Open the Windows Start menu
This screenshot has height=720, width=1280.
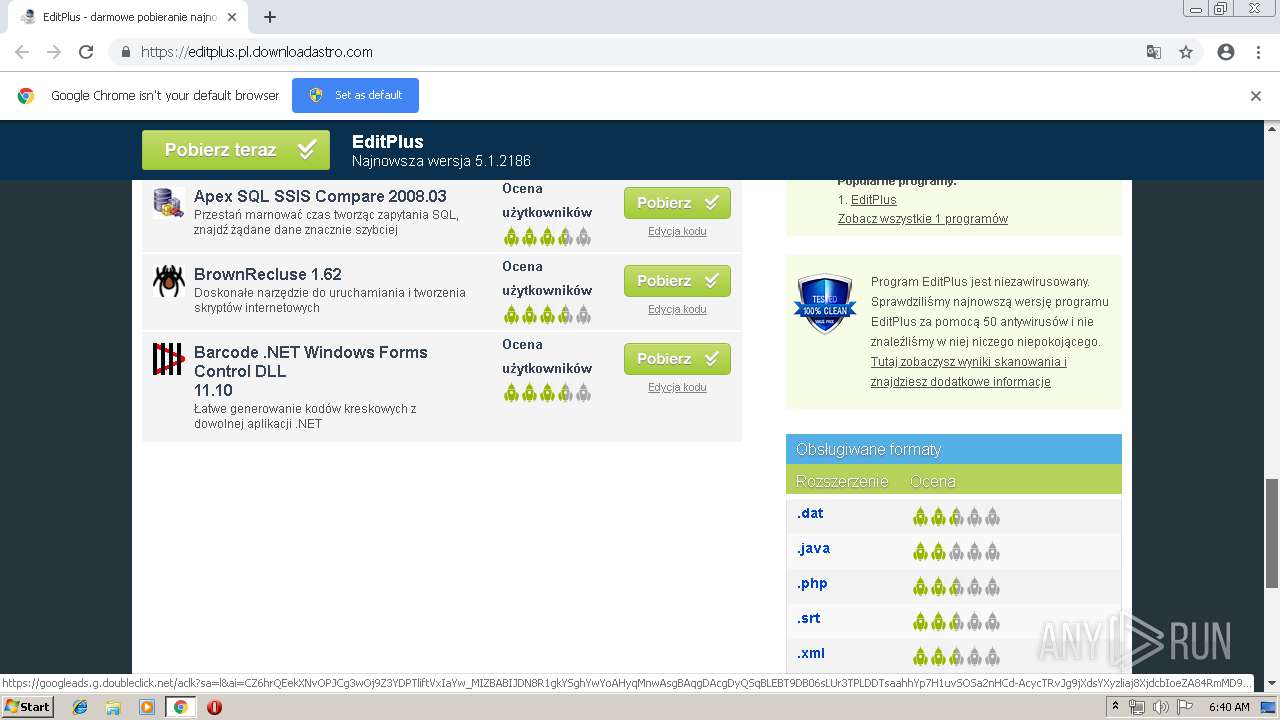(x=28, y=706)
